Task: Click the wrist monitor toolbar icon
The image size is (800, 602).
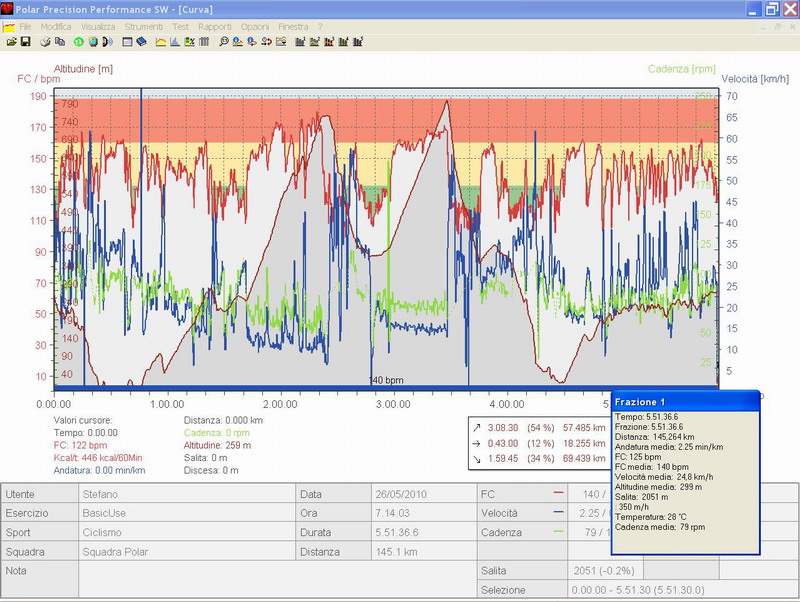Action: pos(93,42)
